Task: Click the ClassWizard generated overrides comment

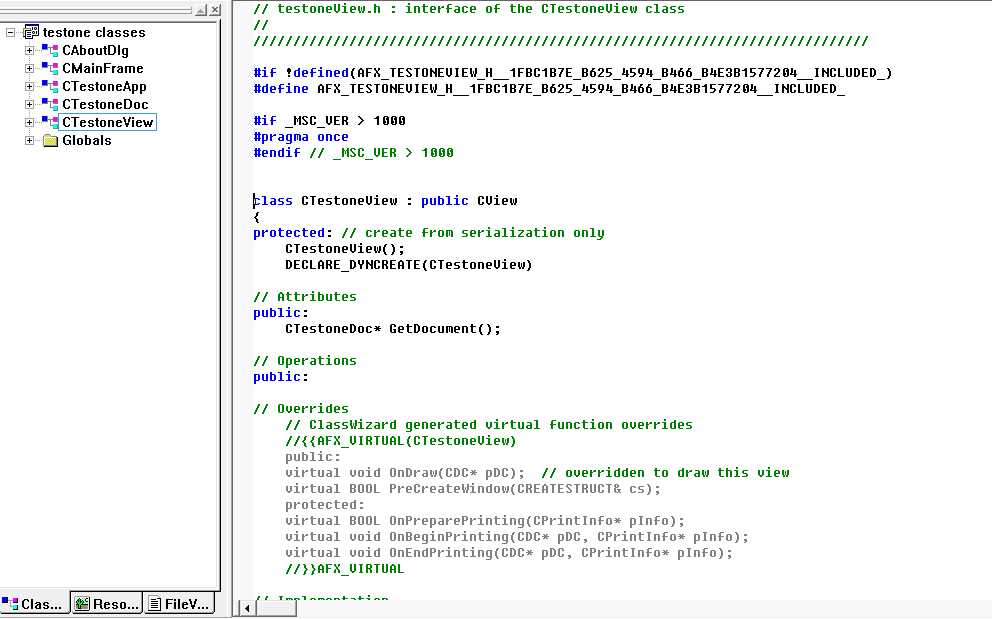Action: pos(488,425)
